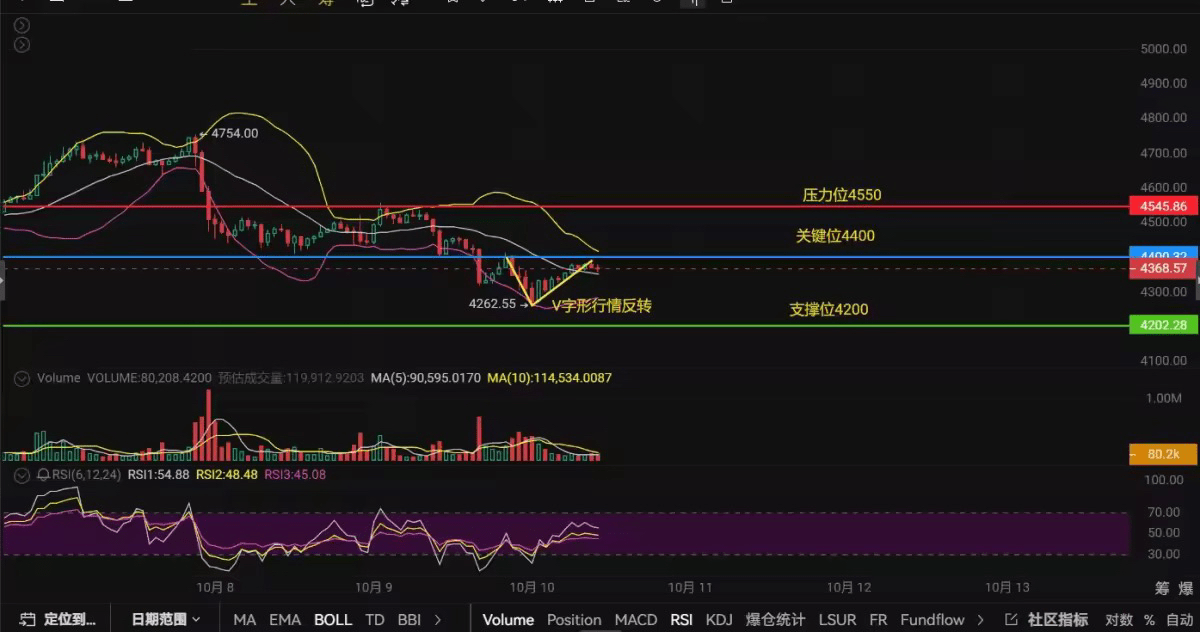Open the 爆仓统计 liquidation stats indicator
The width and height of the screenshot is (1200, 632).
coord(776,619)
